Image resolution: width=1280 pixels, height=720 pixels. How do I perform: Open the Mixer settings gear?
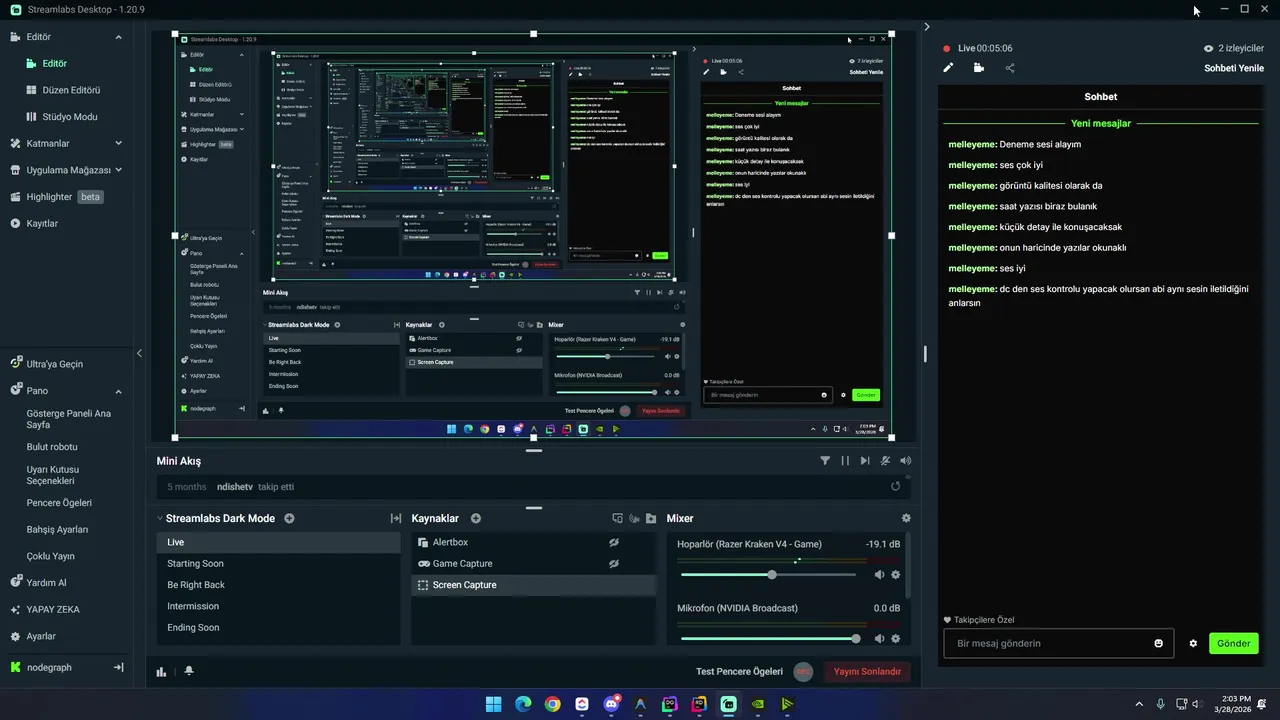tap(906, 518)
